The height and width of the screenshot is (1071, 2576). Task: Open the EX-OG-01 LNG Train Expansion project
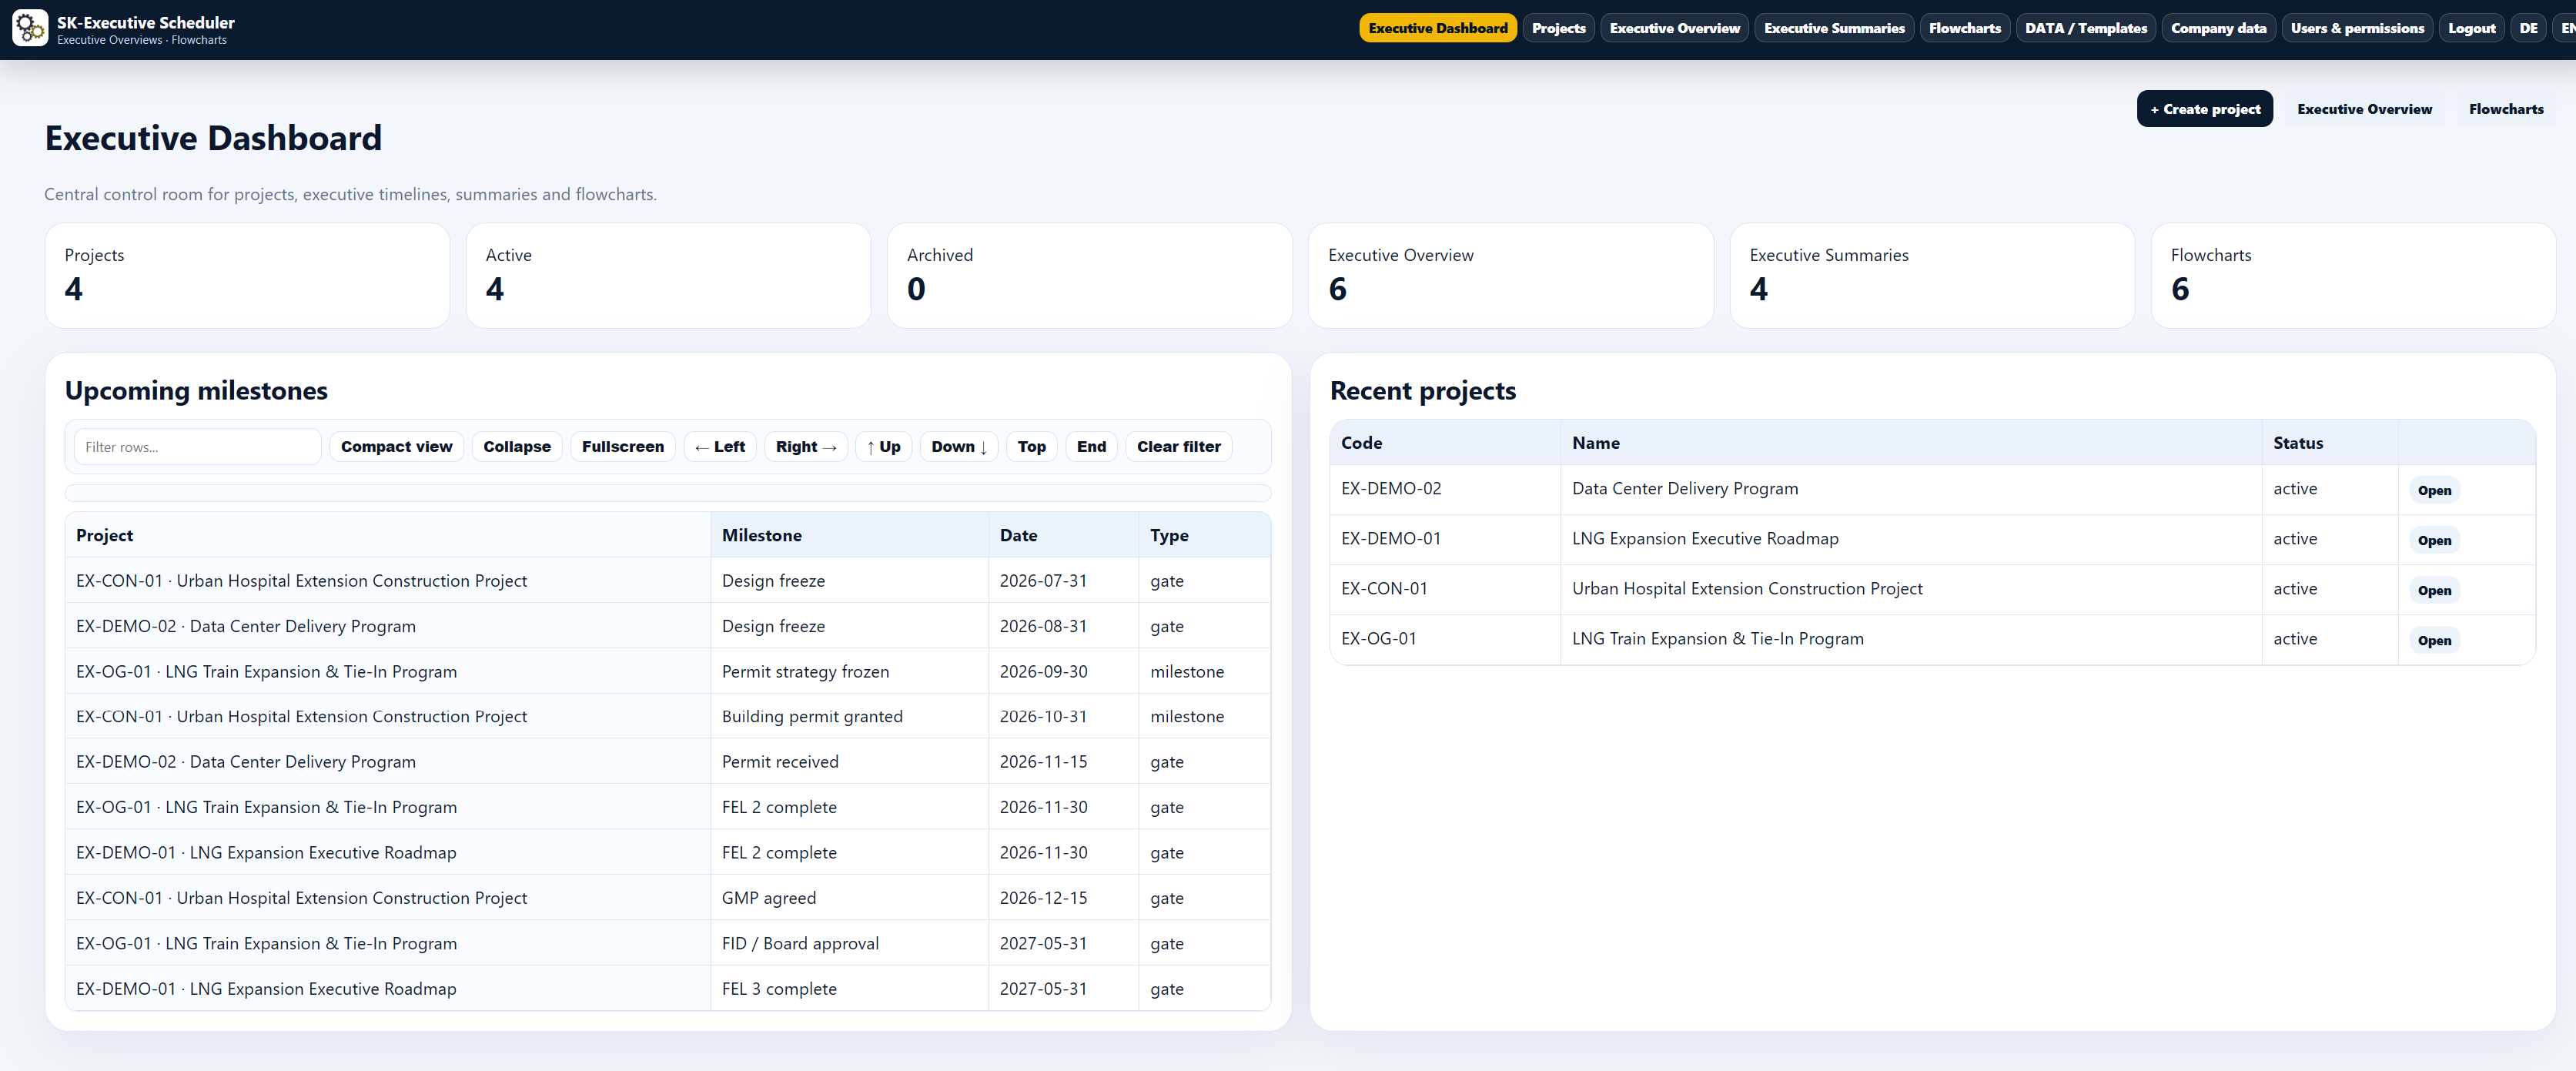(2434, 641)
